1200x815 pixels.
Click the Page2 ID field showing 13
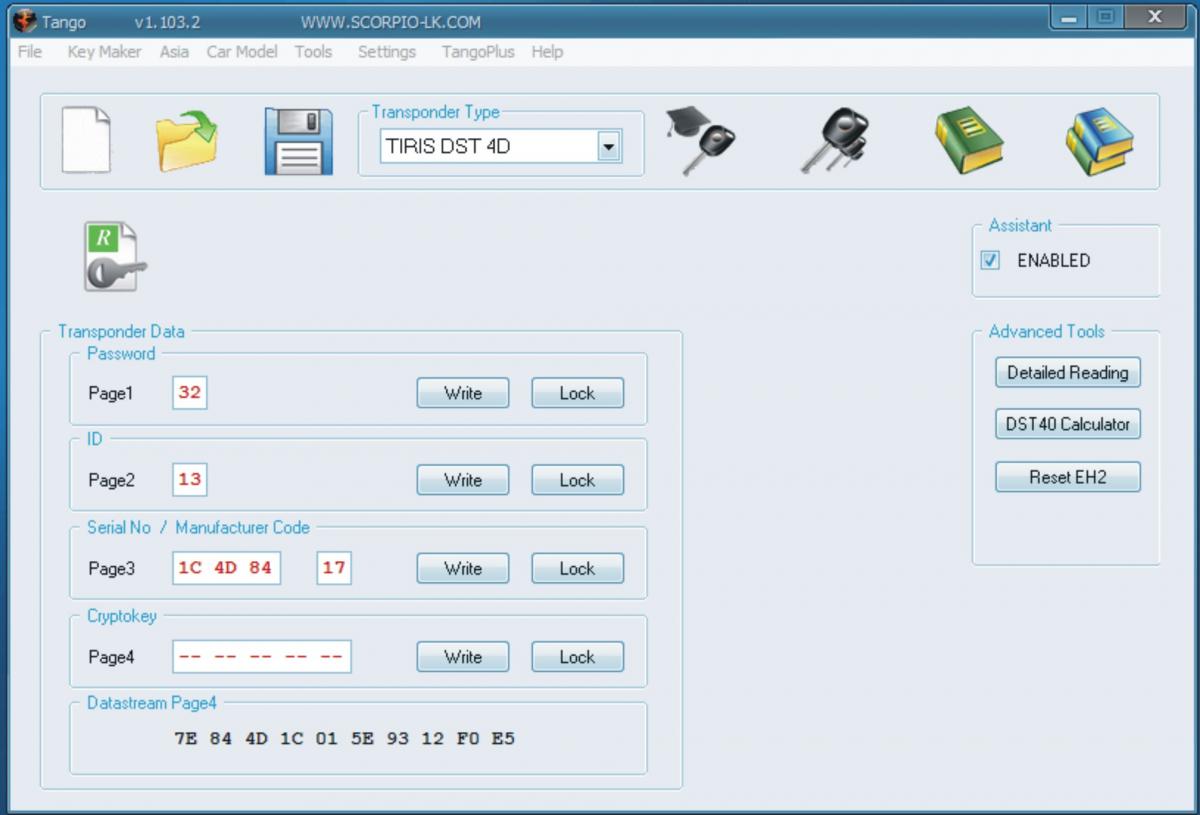(190, 480)
